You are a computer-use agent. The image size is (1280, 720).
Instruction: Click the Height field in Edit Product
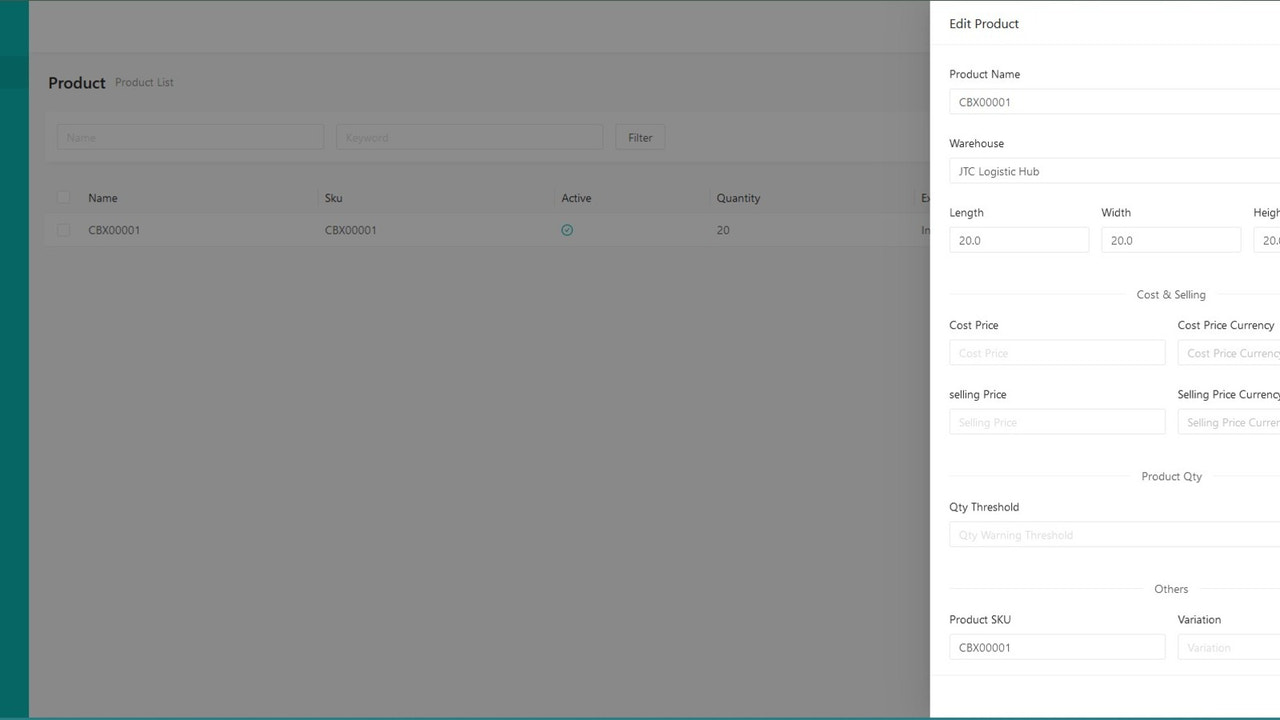tap(1268, 239)
